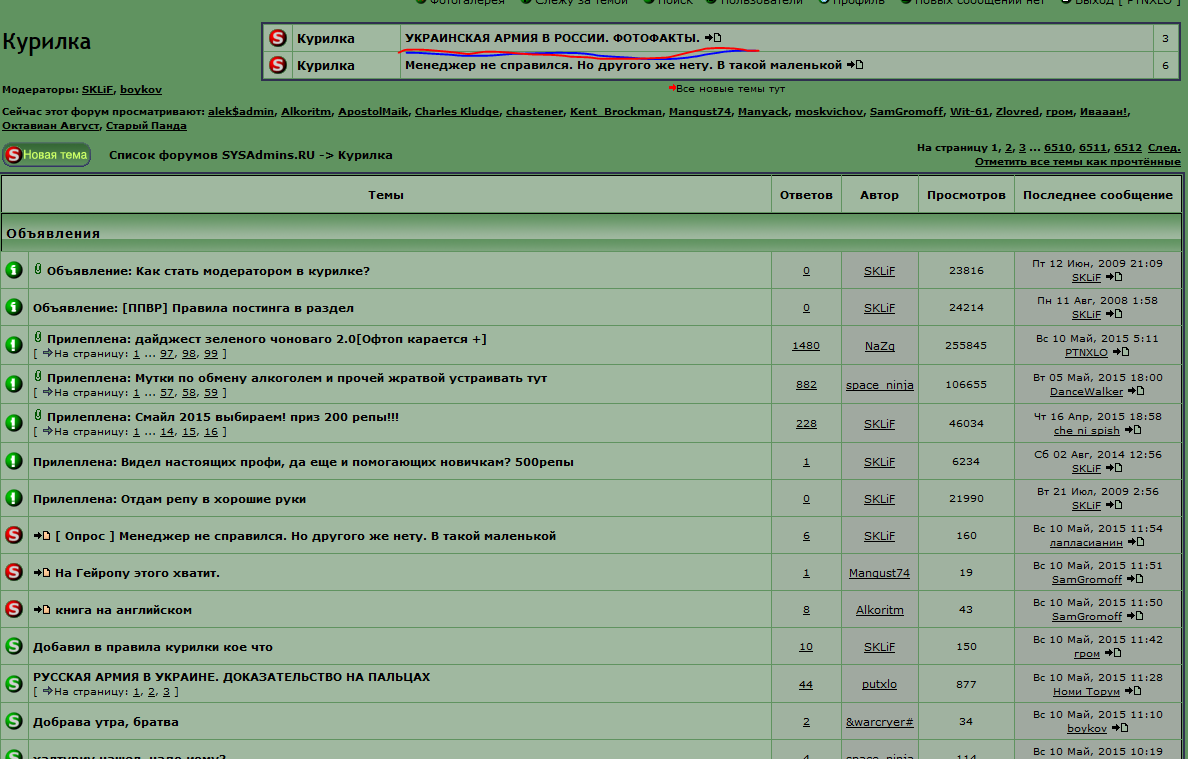The image size is (1188, 759).
Task: Click Ответов column header
Action: coord(806,195)
